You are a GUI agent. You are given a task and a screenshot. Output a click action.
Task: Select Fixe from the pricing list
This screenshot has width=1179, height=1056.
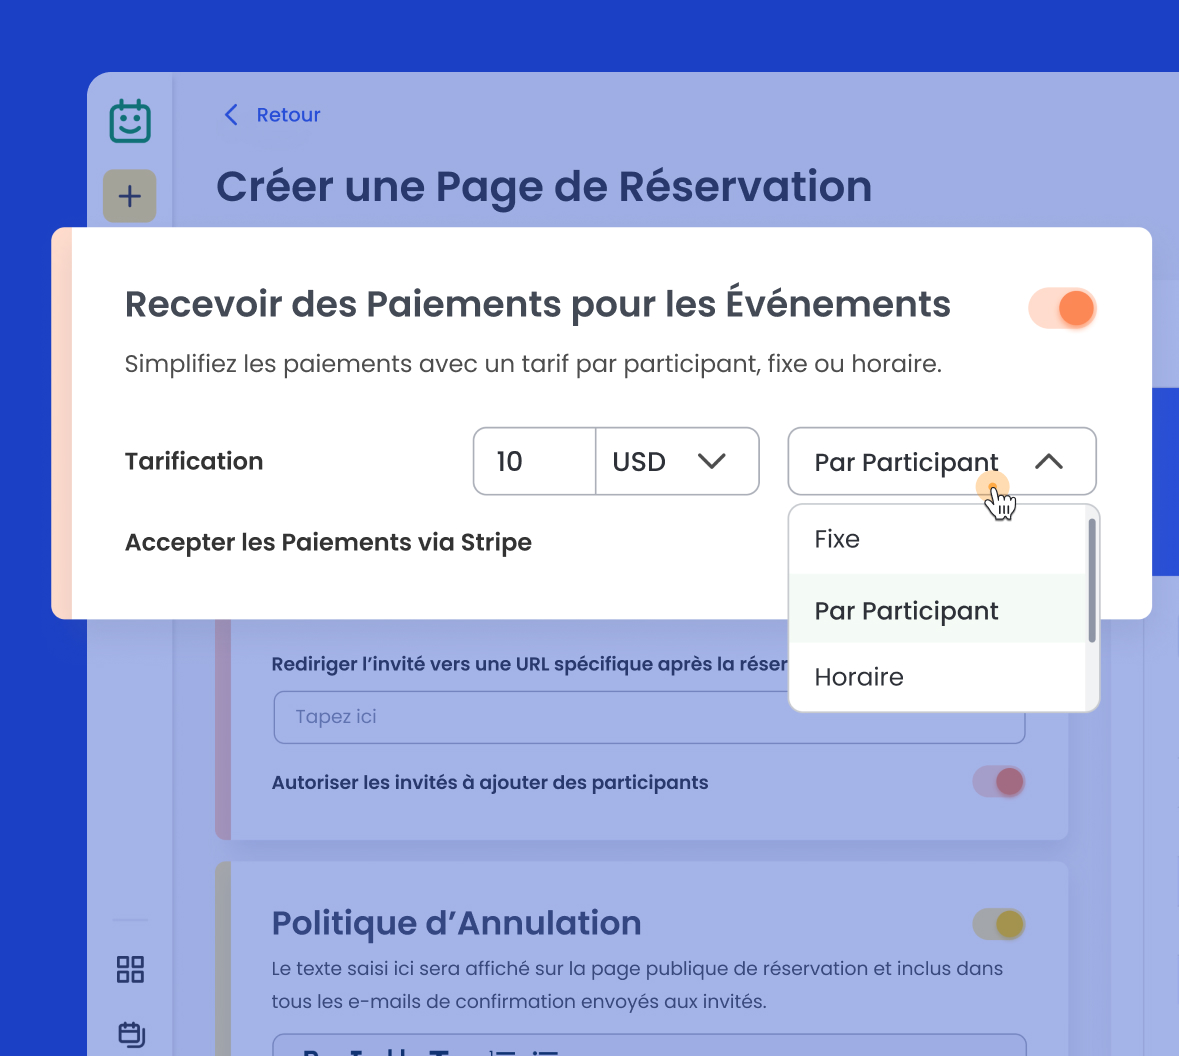(x=837, y=540)
